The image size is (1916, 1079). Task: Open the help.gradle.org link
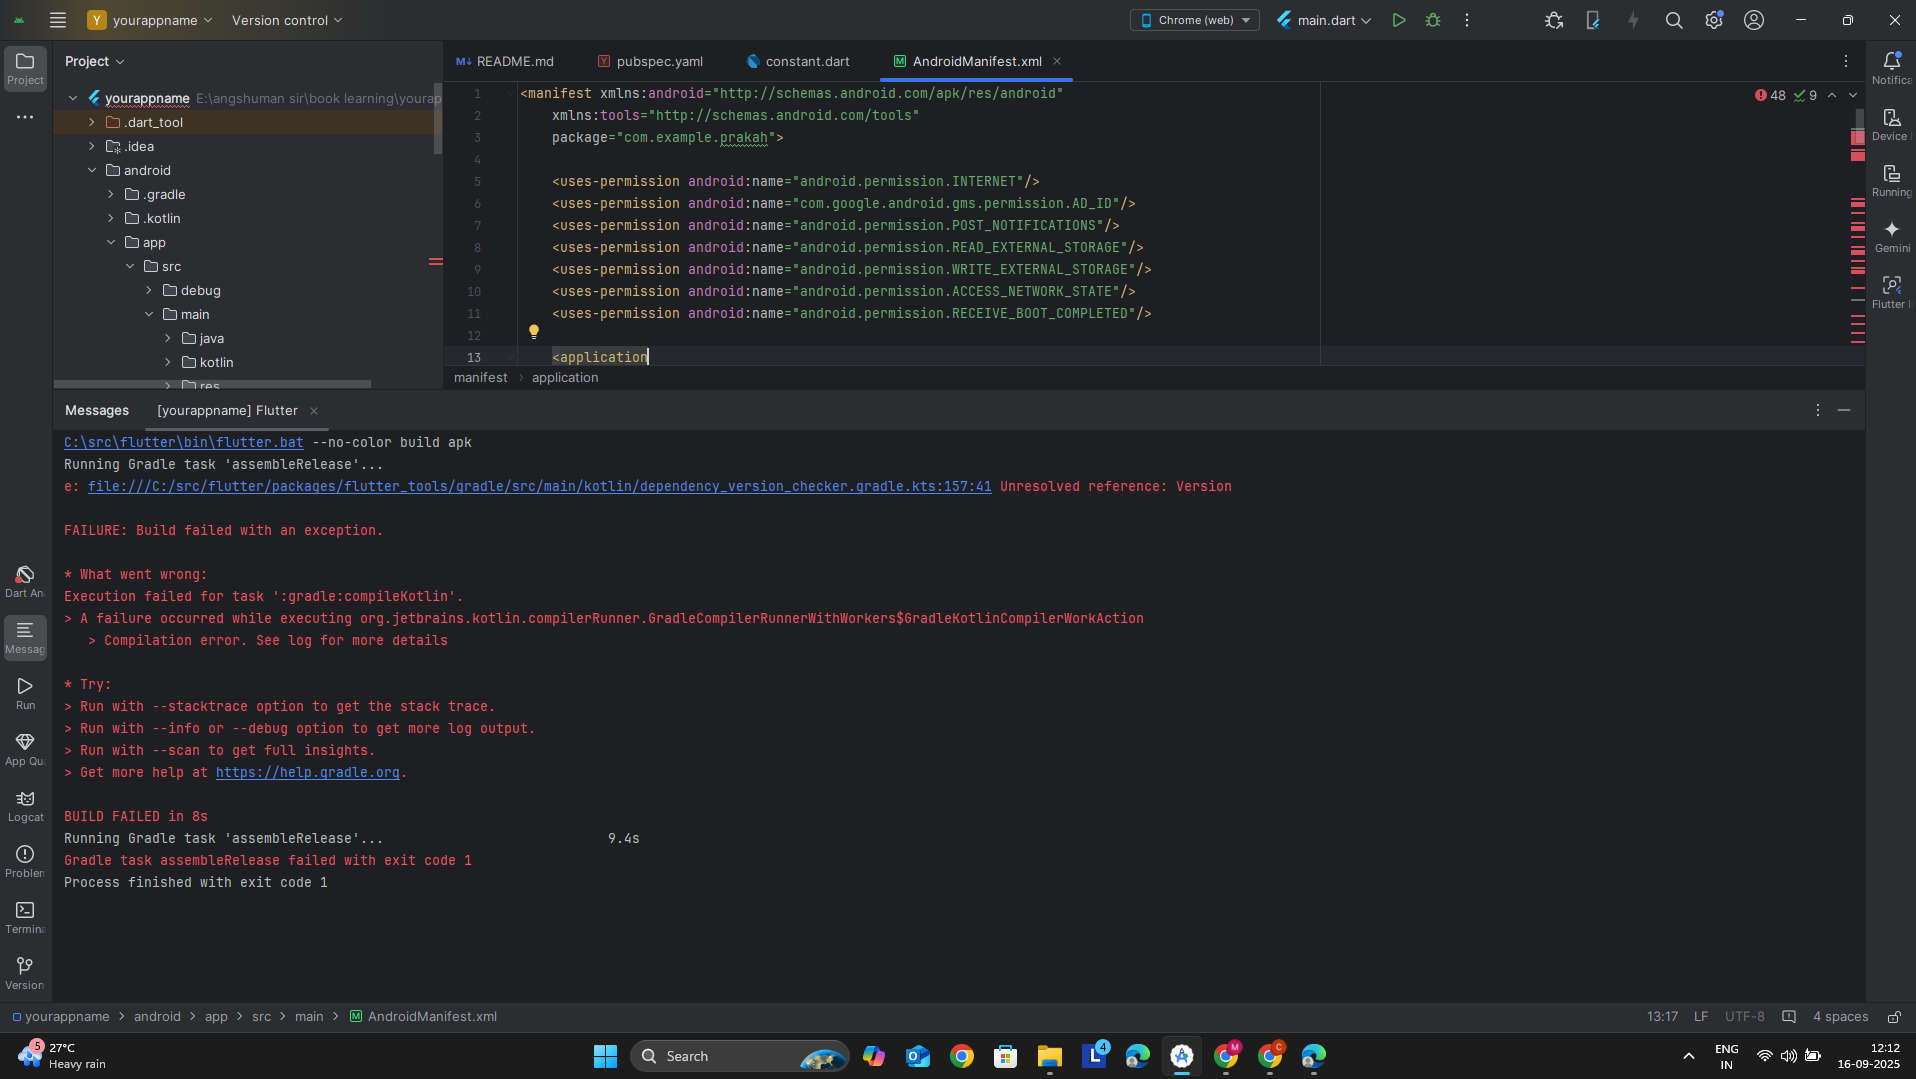[x=307, y=773]
